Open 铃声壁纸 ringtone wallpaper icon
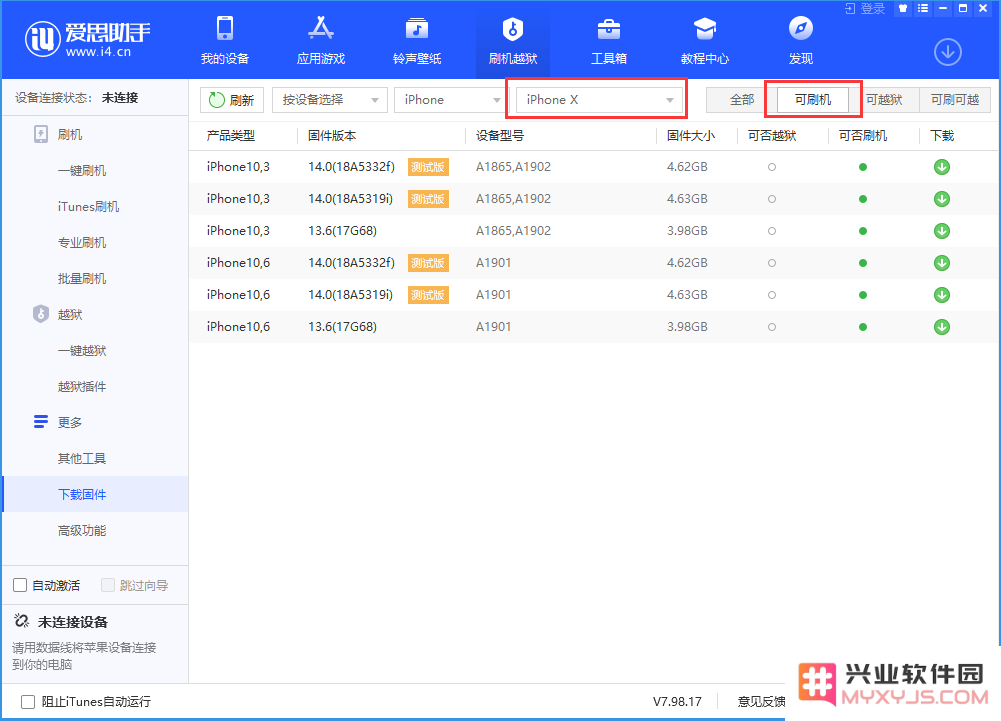 (x=417, y=40)
